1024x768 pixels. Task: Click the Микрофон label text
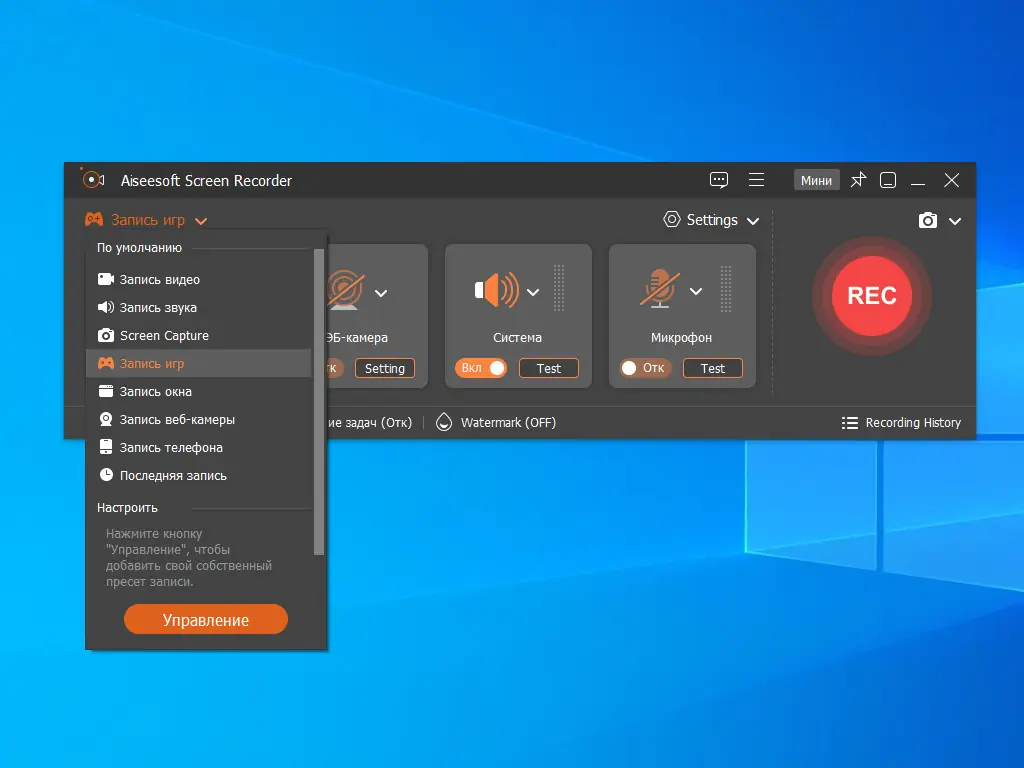pyautogui.click(x=681, y=338)
